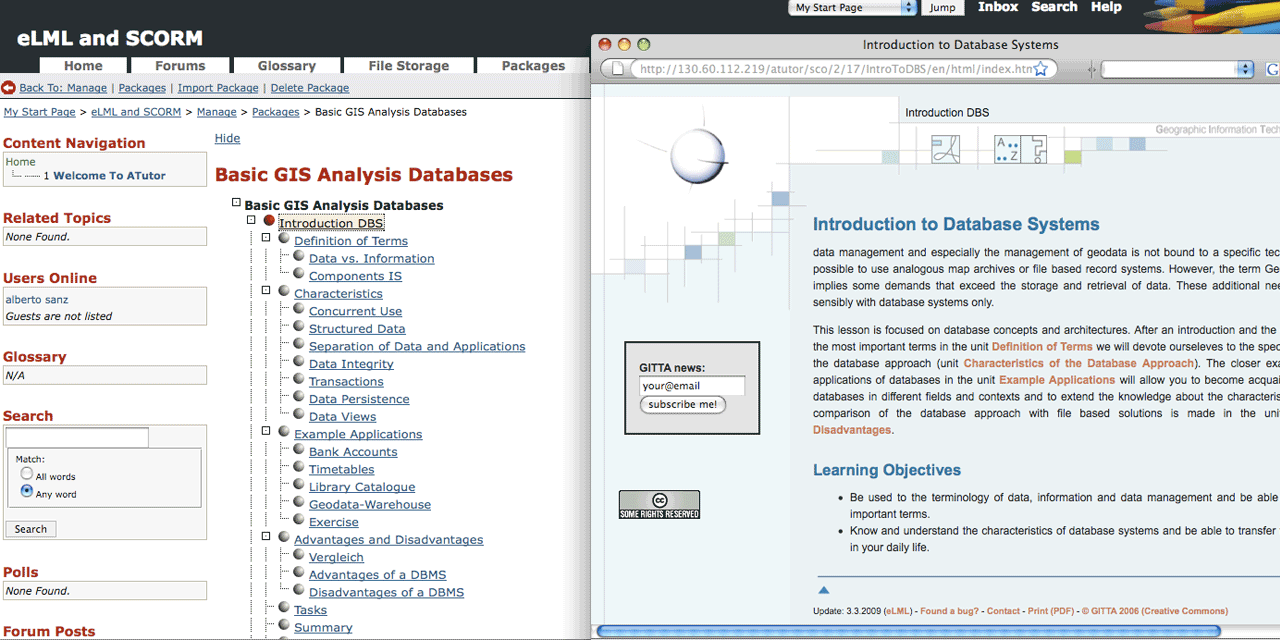Click the bullet beside Concurrent Use
Screen dimensions: 1280x640
[x=299, y=309]
